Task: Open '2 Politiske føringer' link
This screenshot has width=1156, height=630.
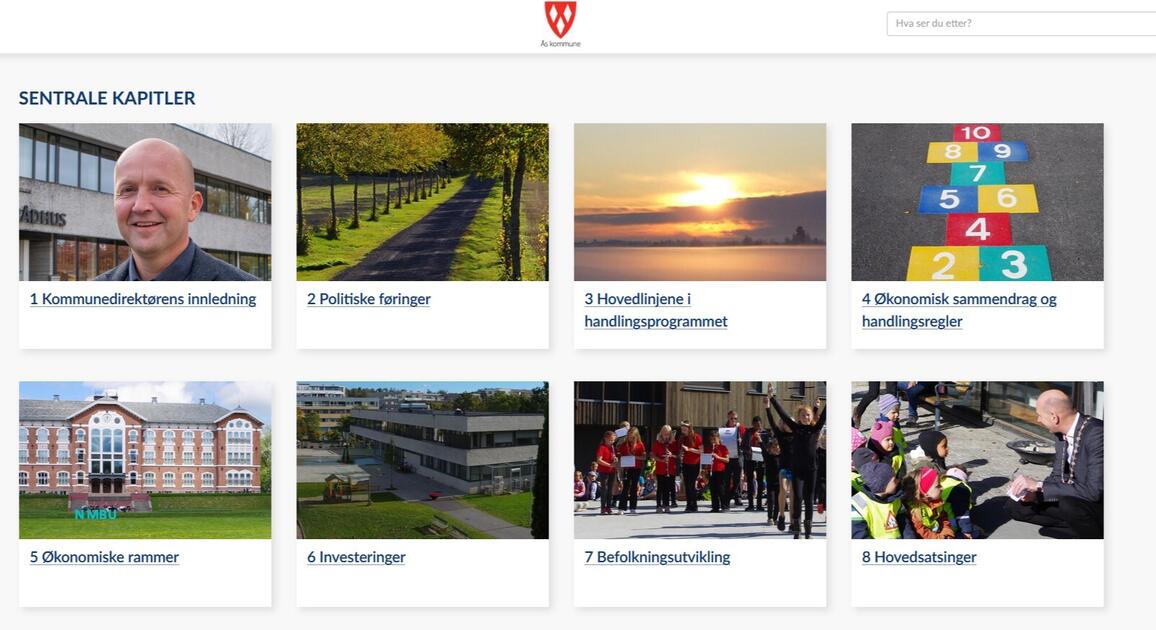Action: (x=369, y=299)
